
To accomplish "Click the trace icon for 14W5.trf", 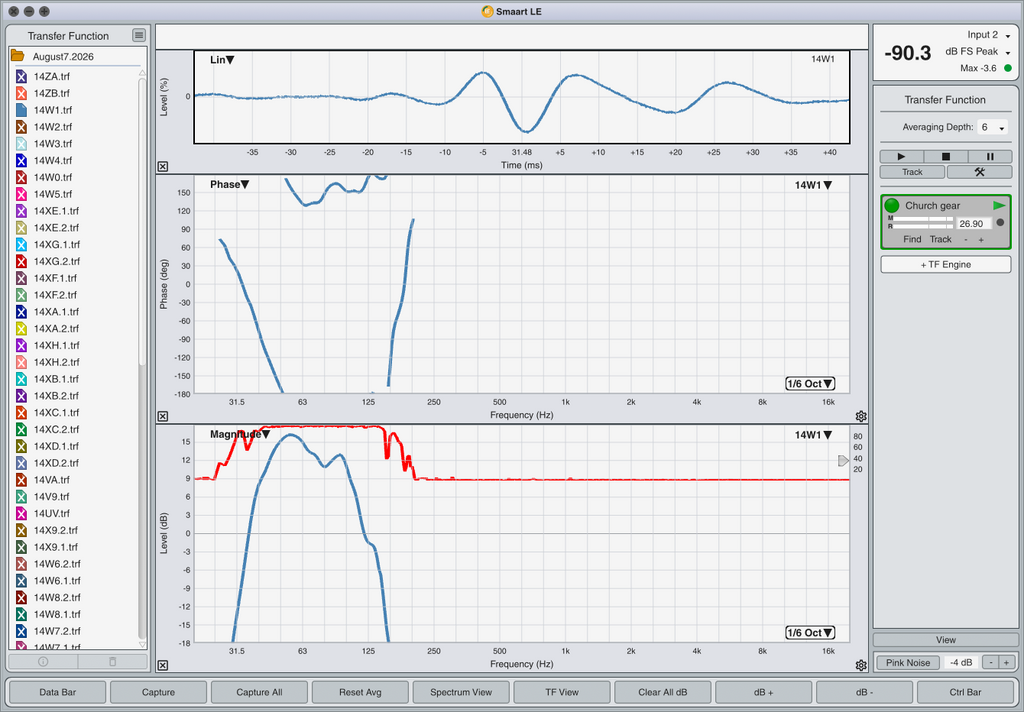I will tap(21, 194).
